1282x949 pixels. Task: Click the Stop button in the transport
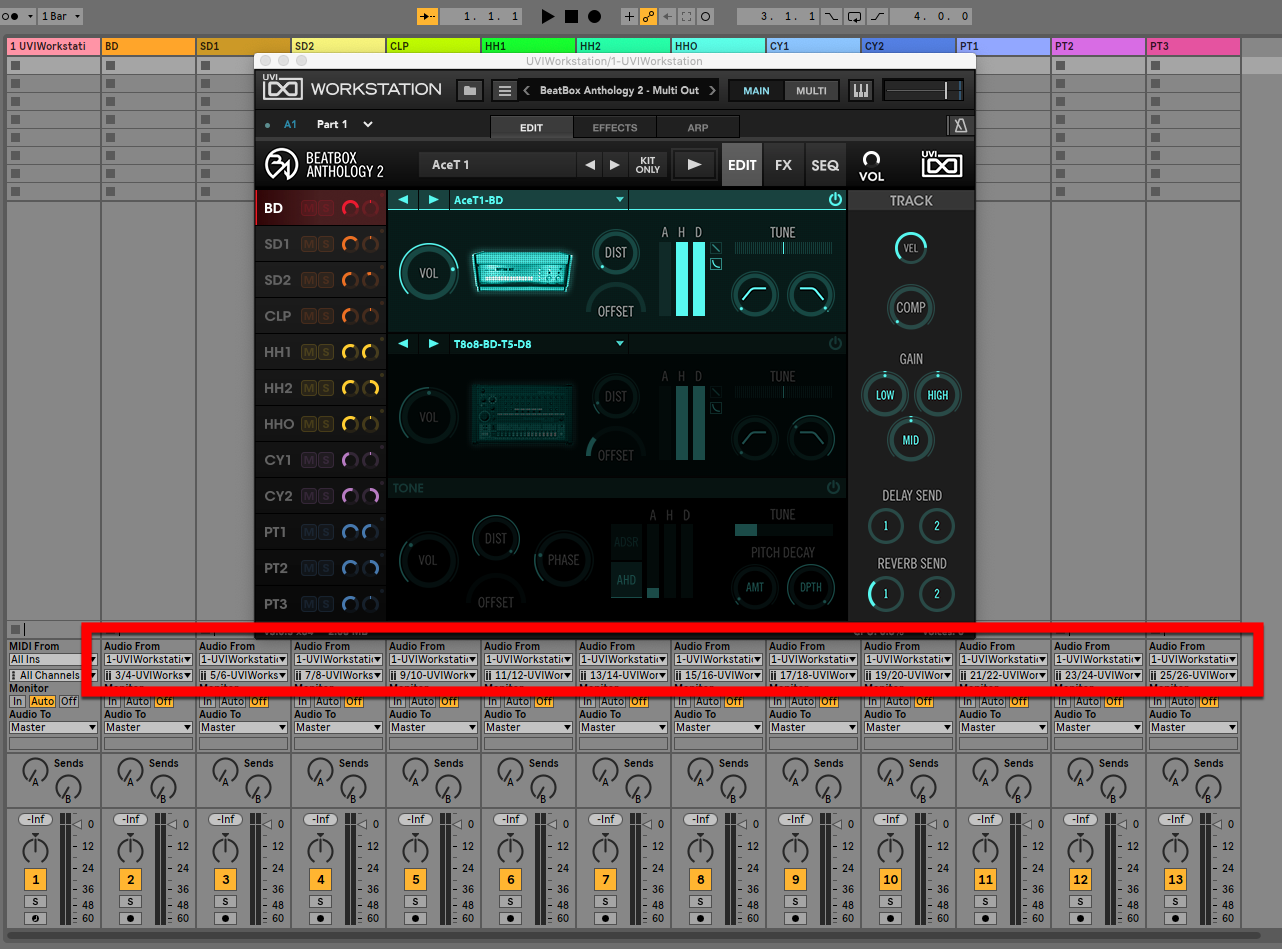pyautogui.click(x=571, y=16)
